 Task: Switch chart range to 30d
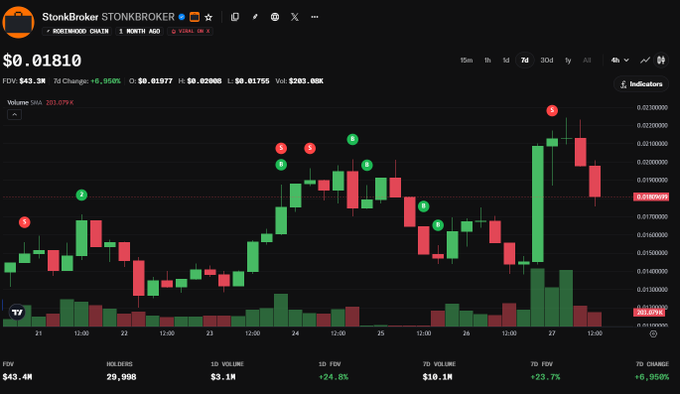pos(546,60)
